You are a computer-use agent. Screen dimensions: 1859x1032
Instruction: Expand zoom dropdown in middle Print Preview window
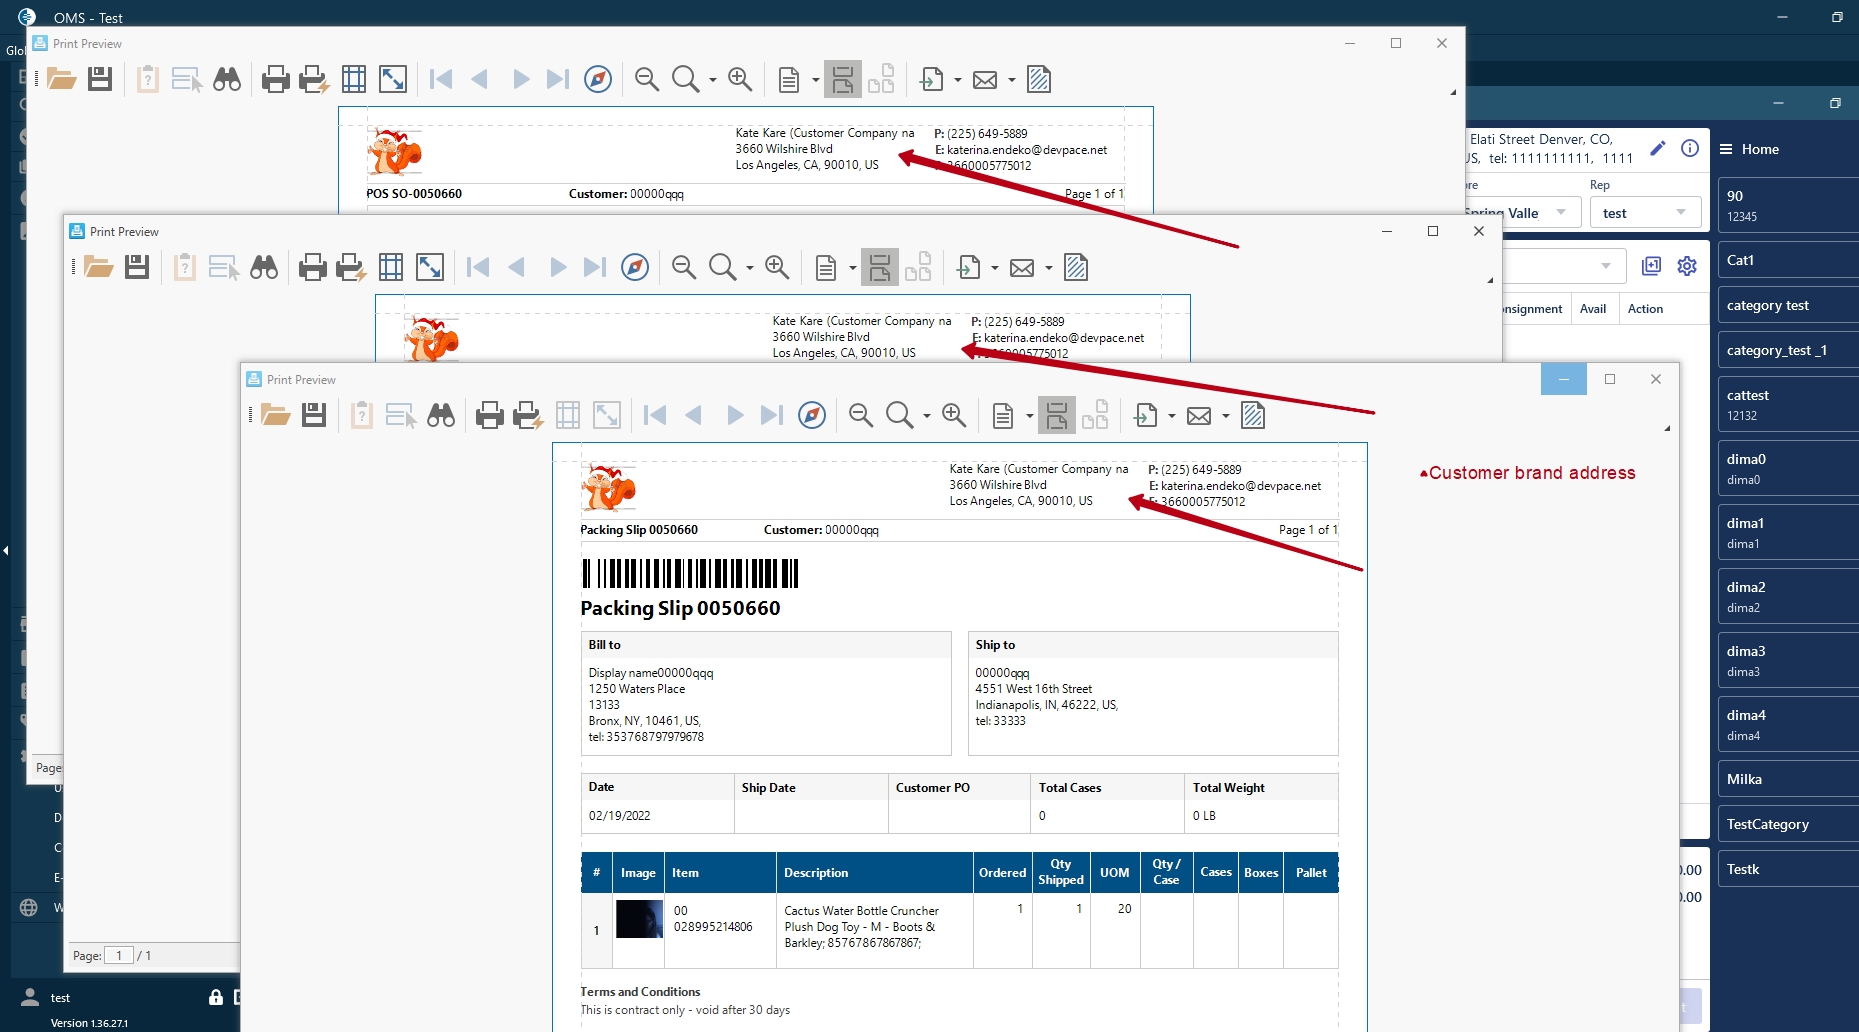750,268
